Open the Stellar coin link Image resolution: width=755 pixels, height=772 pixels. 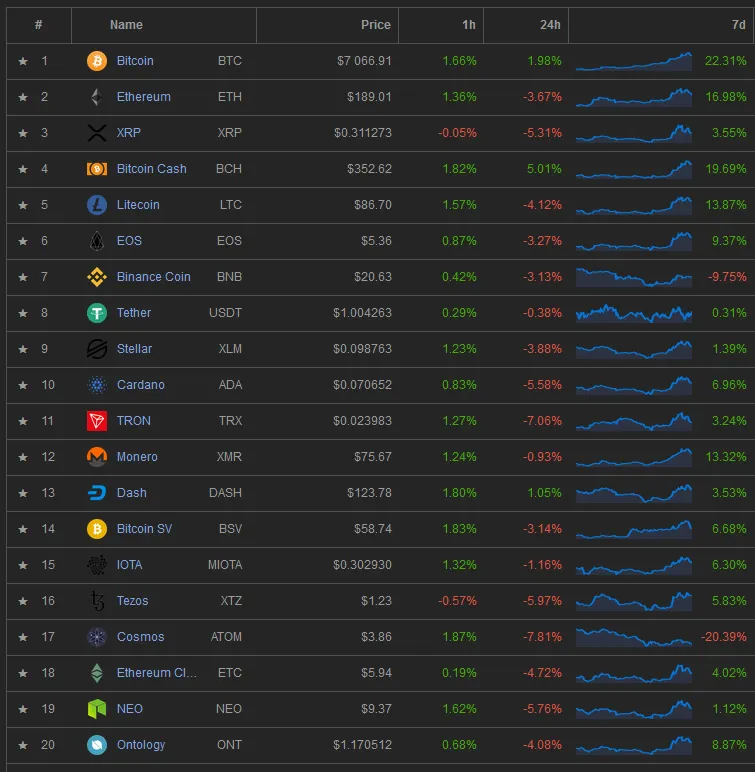tap(134, 349)
